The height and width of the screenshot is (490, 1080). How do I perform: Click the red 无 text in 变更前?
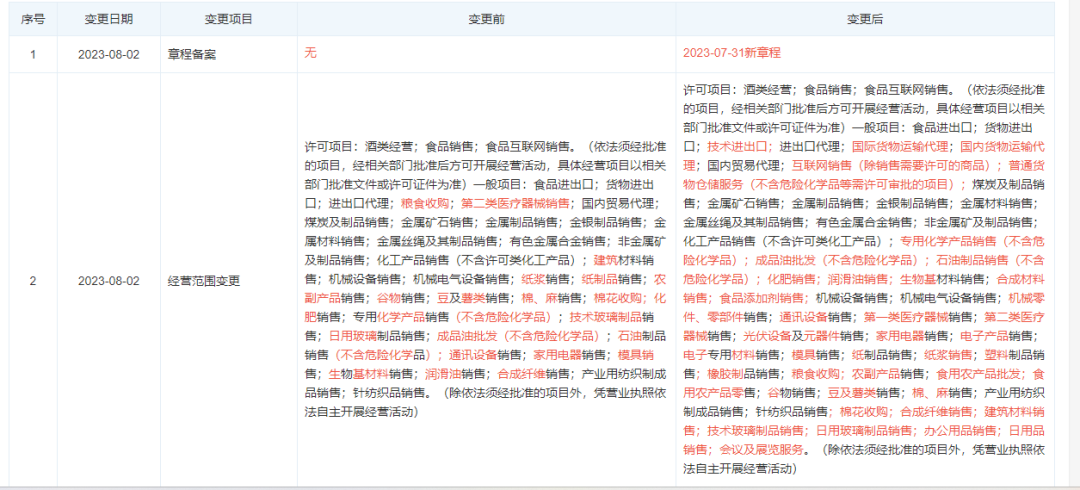(x=310, y=53)
